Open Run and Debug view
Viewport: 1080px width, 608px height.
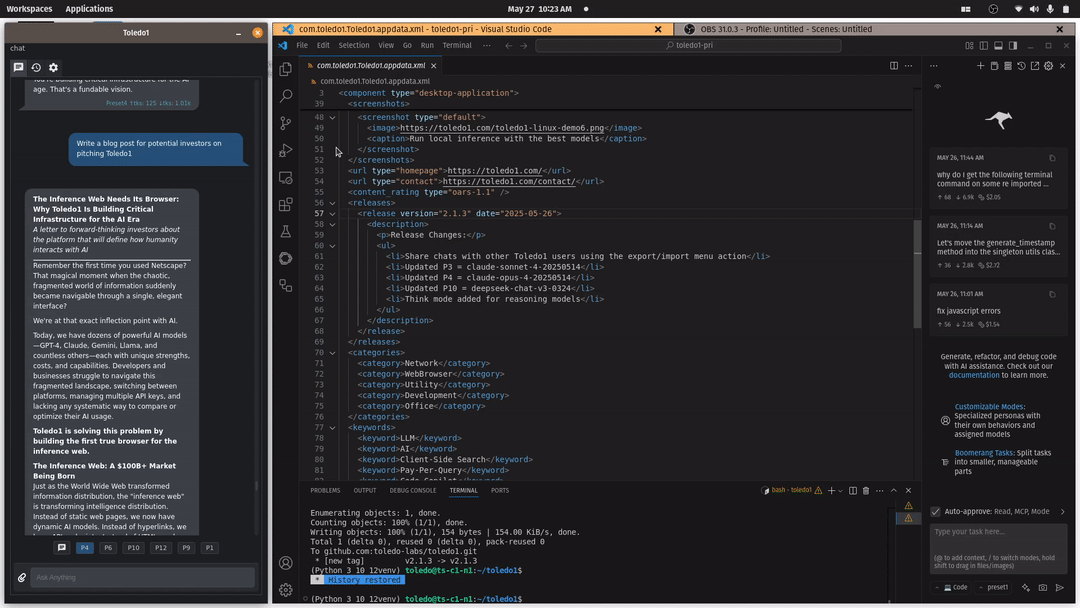pyautogui.click(x=286, y=150)
